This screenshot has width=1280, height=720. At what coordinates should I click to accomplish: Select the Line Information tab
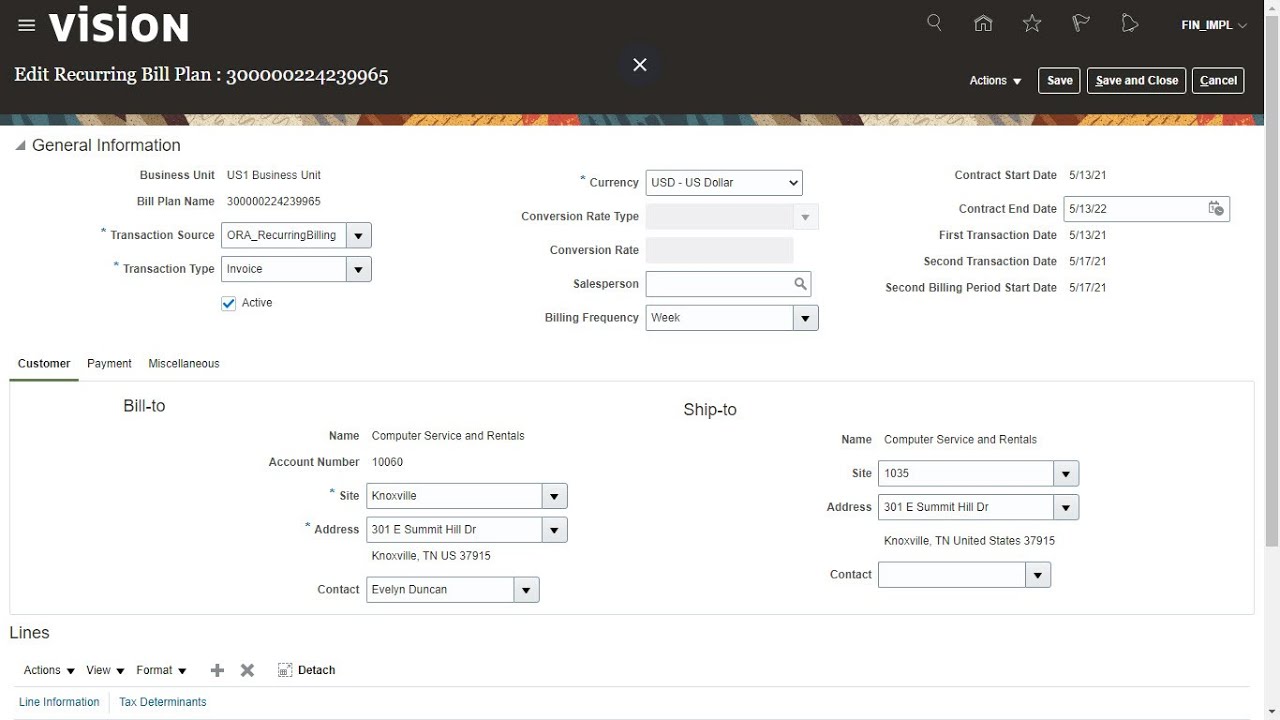click(59, 702)
